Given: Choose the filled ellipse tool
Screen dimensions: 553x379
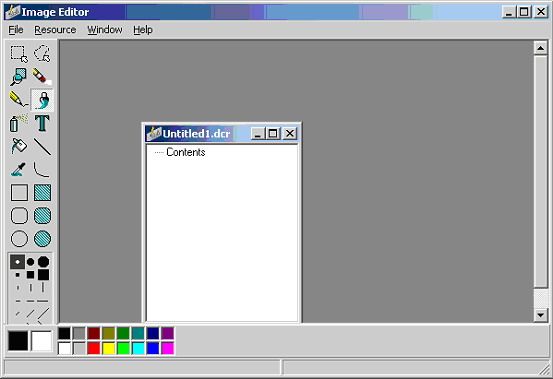Looking at the screenshot, I should [x=42, y=239].
